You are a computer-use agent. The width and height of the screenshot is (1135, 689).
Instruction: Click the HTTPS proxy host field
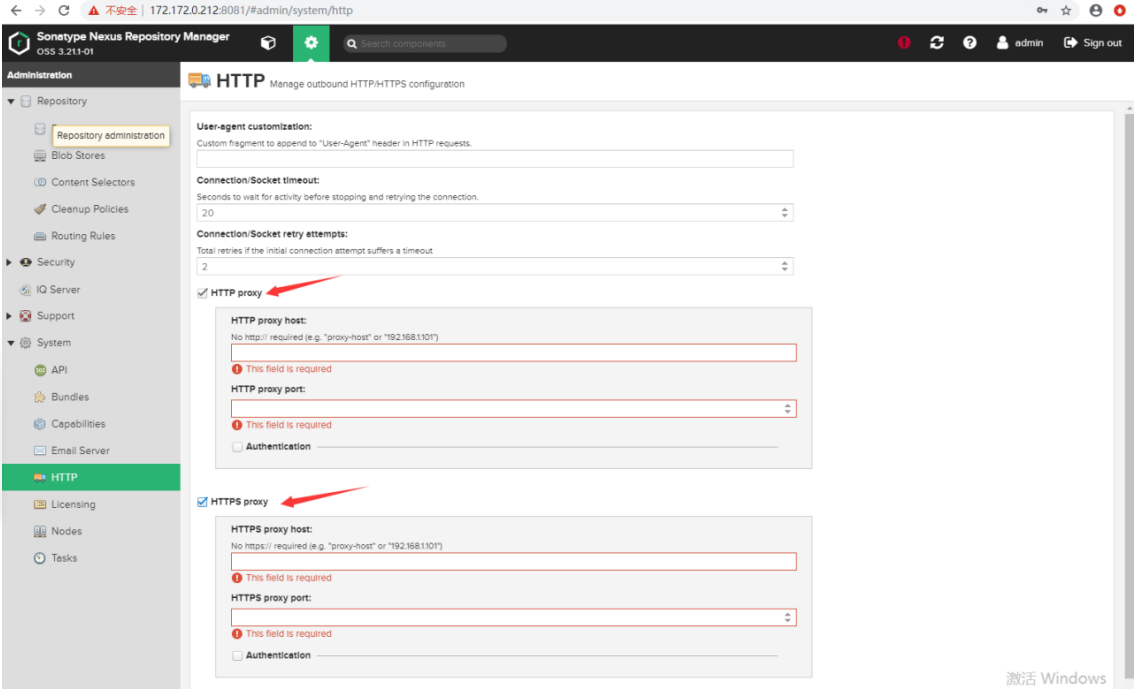pos(514,561)
